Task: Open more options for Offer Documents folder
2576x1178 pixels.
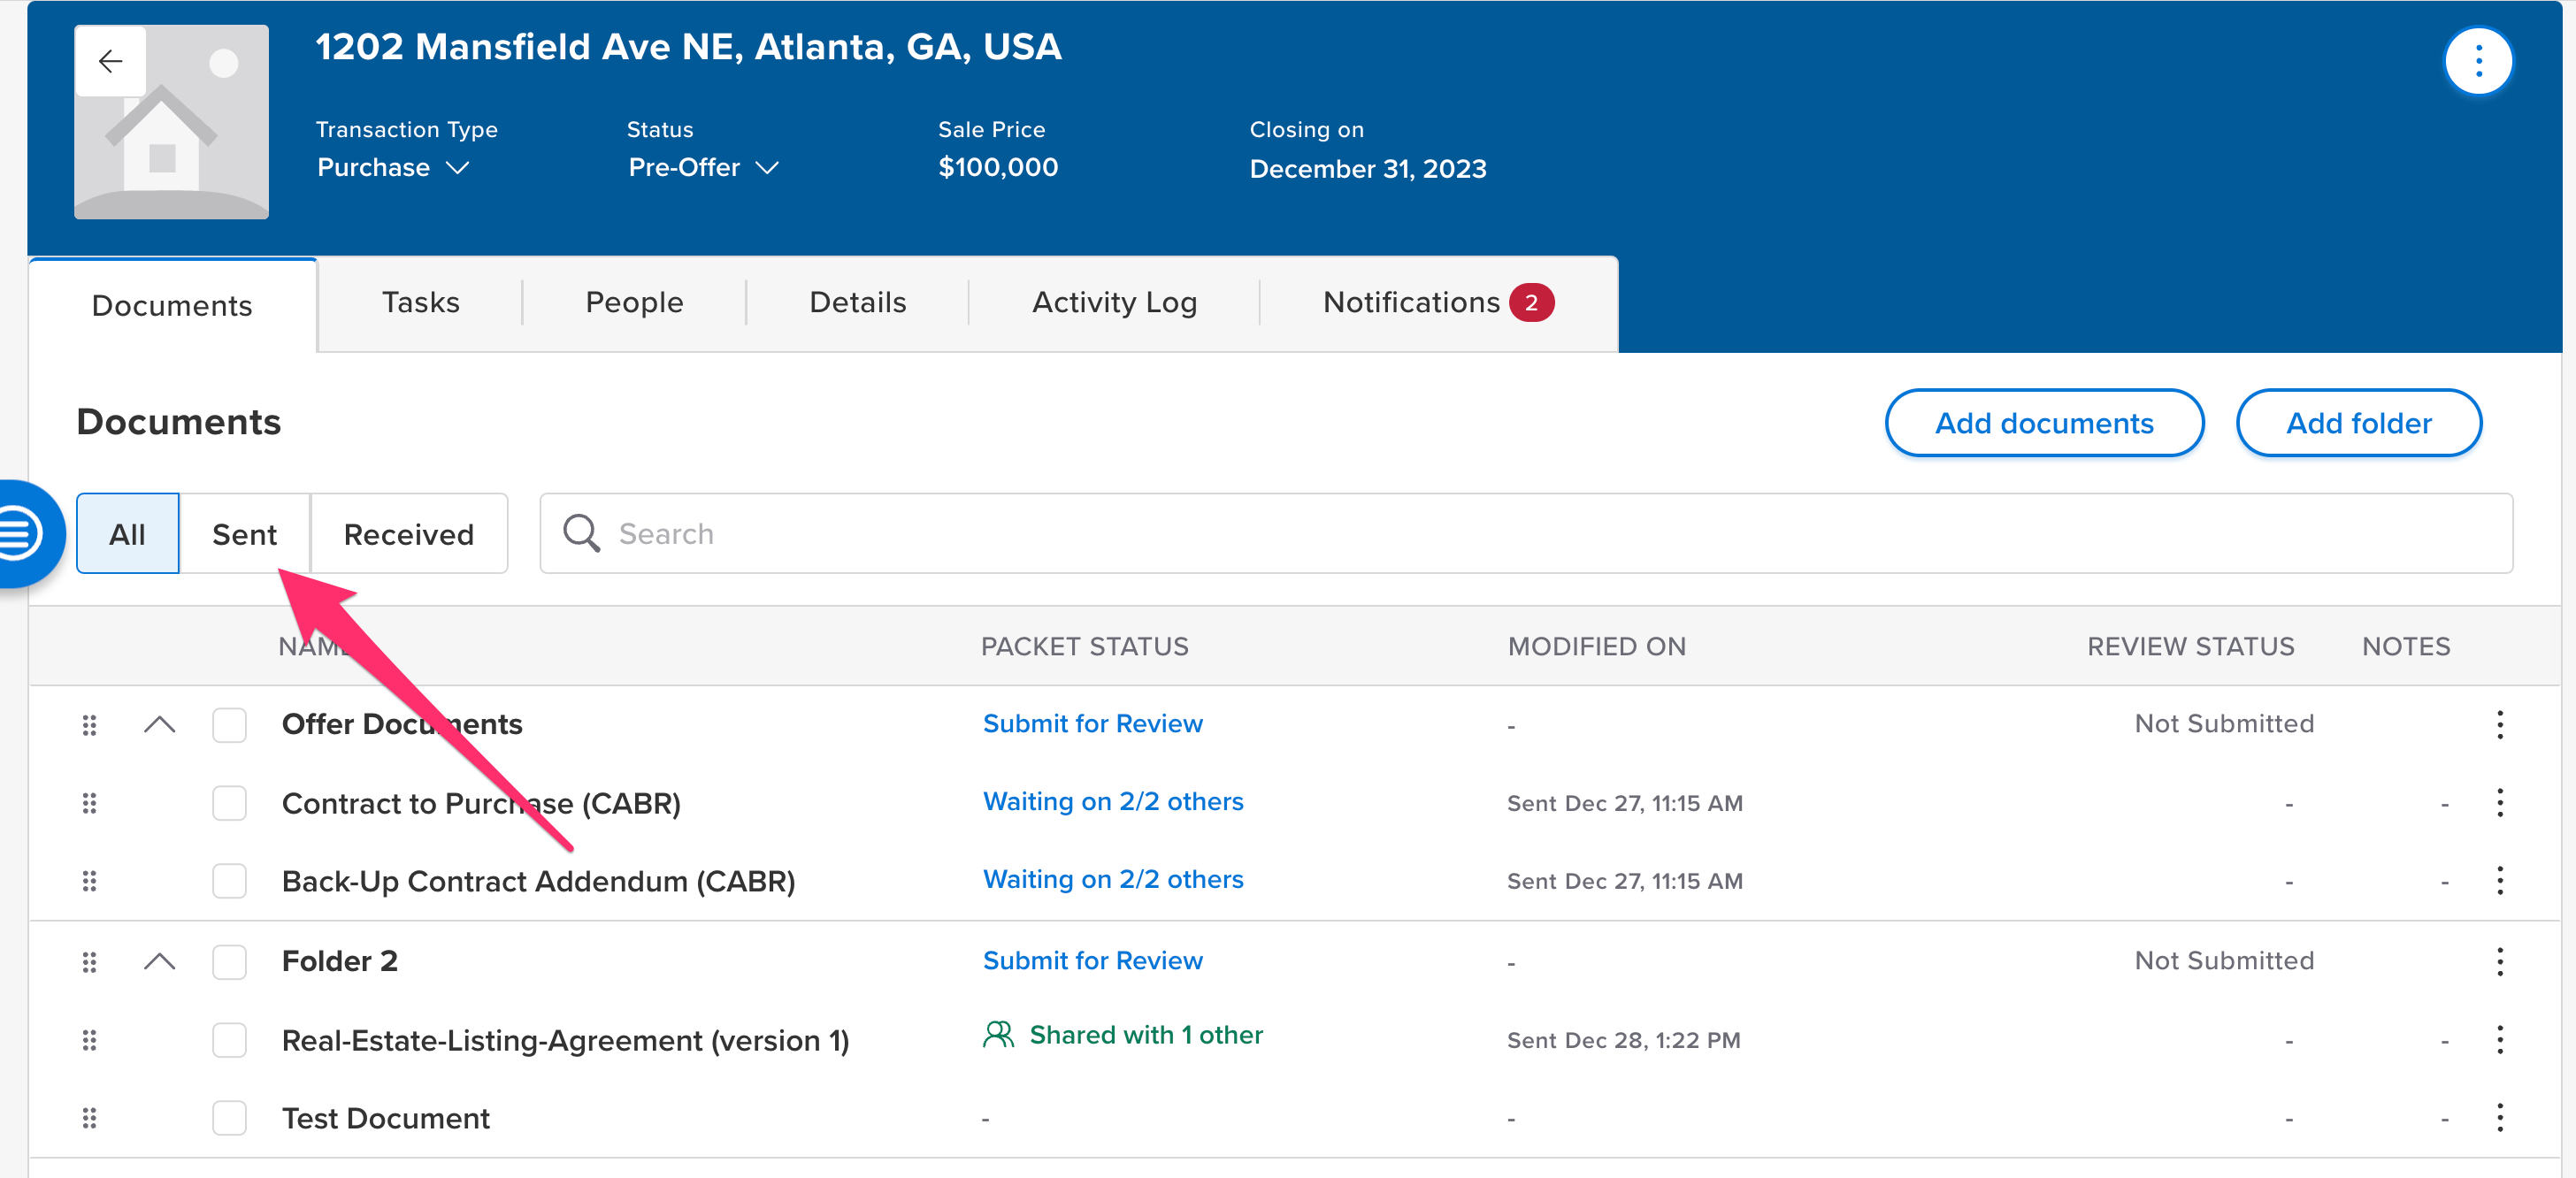Action: coord(2499,724)
